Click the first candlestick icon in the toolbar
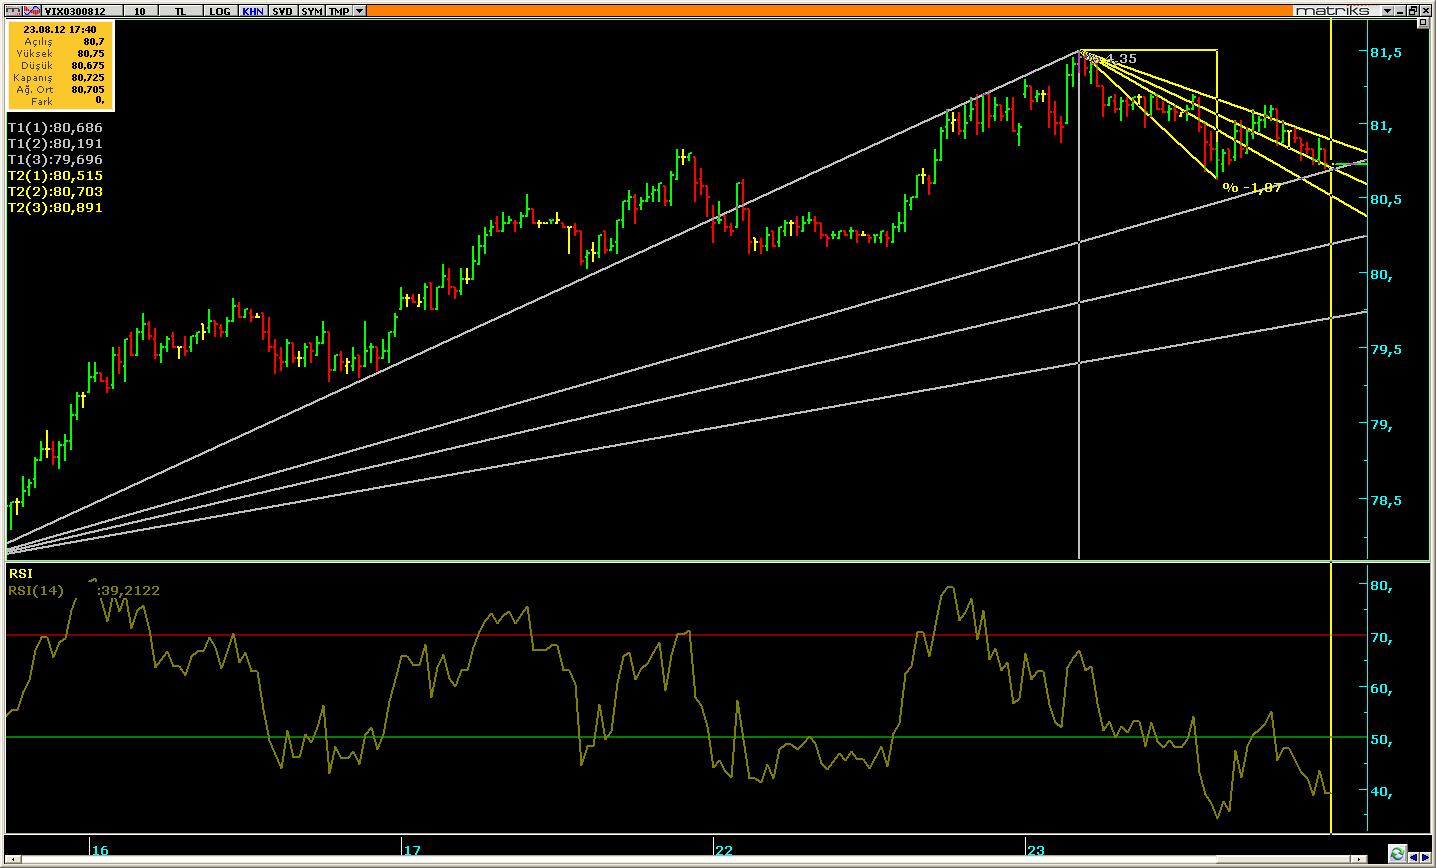This screenshot has width=1436, height=868. [x=13, y=11]
